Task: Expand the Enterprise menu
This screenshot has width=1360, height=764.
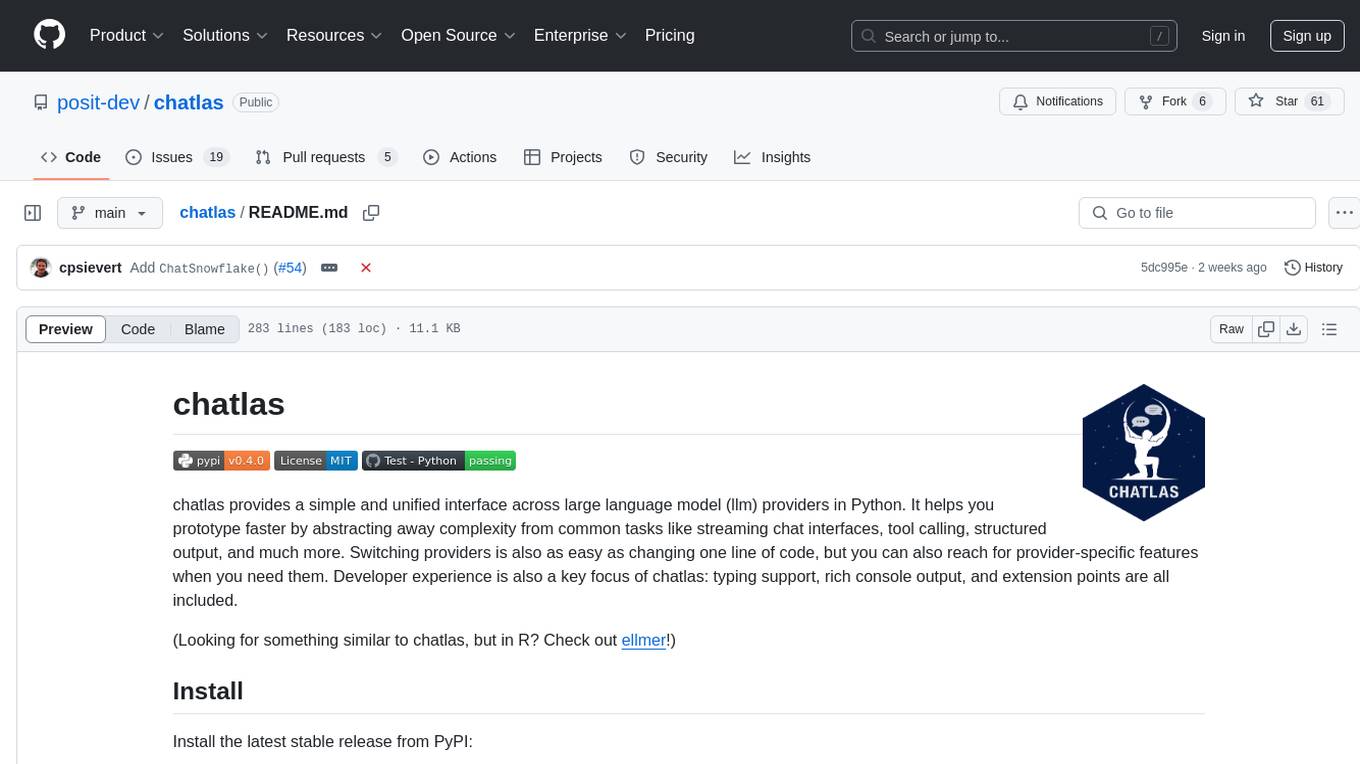Action: [x=580, y=35]
